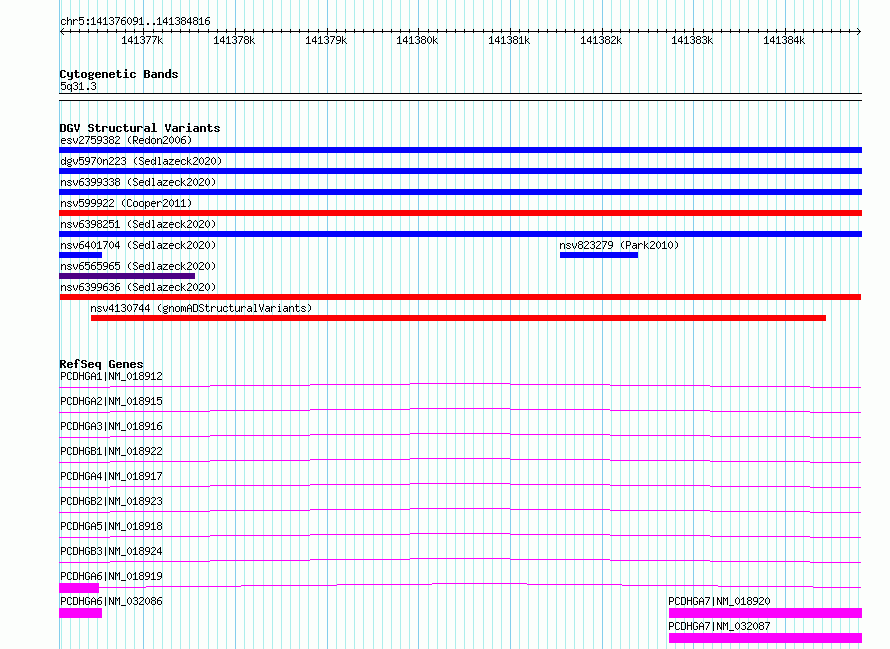The height and width of the screenshot is (649, 890).
Task: Click the 141380k ruler marker
Action: click(417, 40)
